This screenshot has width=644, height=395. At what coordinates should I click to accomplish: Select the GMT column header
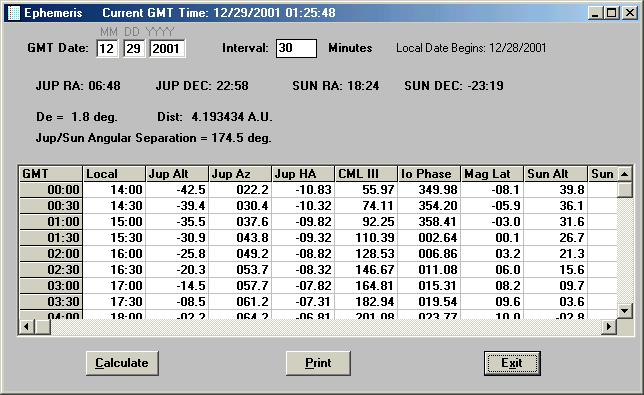click(x=51, y=174)
